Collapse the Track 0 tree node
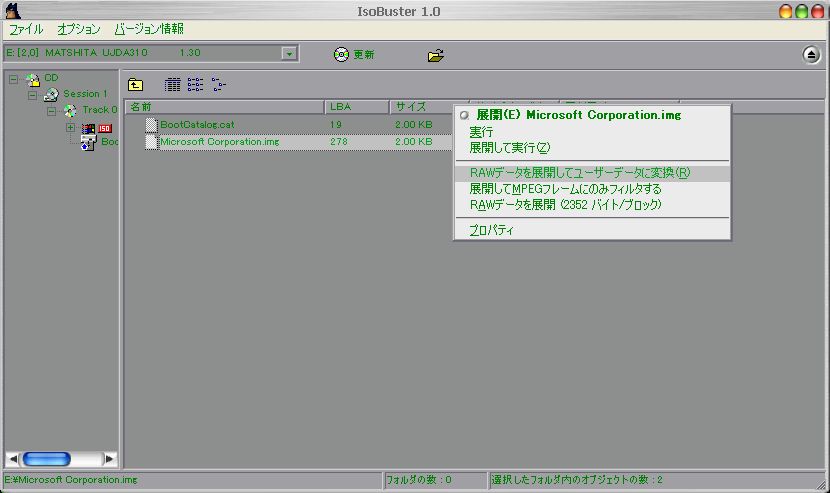The image size is (830, 493). coord(51,111)
